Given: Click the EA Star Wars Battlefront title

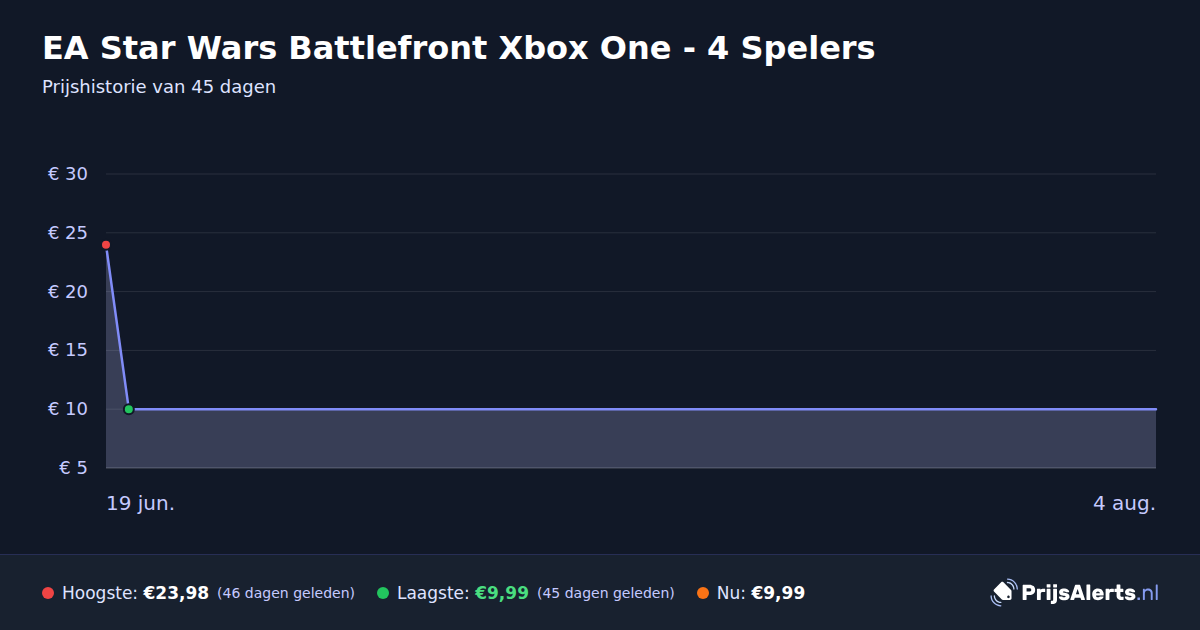Looking at the screenshot, I should [458, 48].
